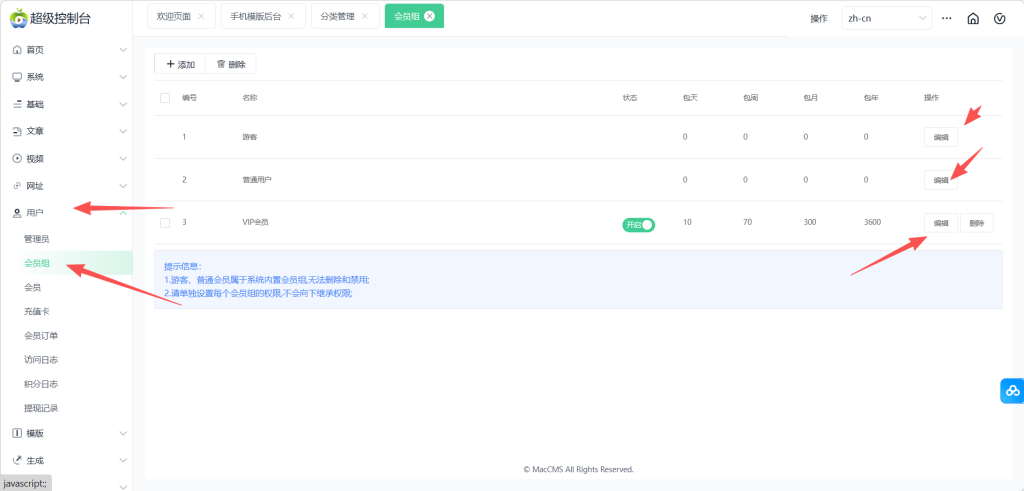This screenshot has width=1024, height=491.
Task: Click the 添加 button
Action: pos(180,64)
